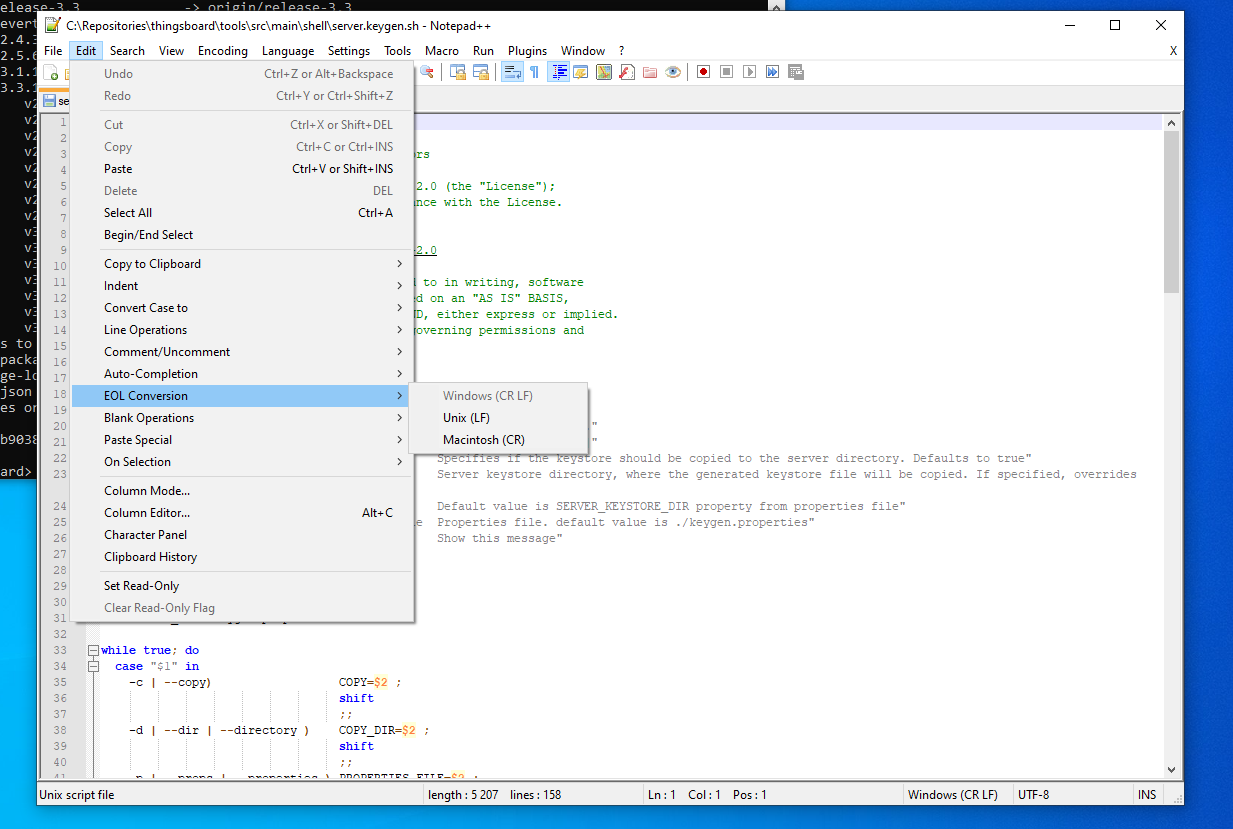This screenshot has width=1233, height=829.
Task: Expand the On Selection submenu
Action: (x=242, y=462)
